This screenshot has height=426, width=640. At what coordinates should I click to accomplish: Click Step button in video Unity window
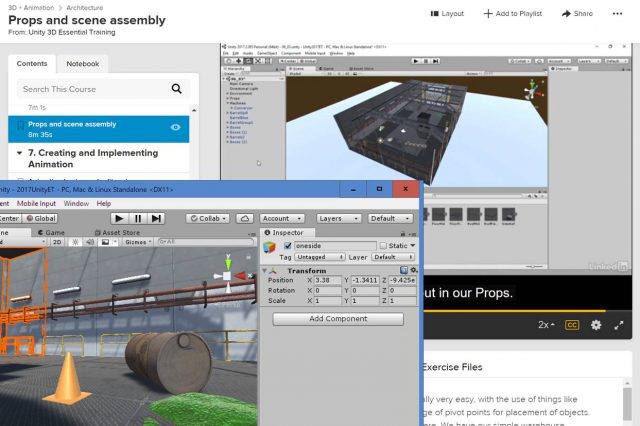(436, 61)
